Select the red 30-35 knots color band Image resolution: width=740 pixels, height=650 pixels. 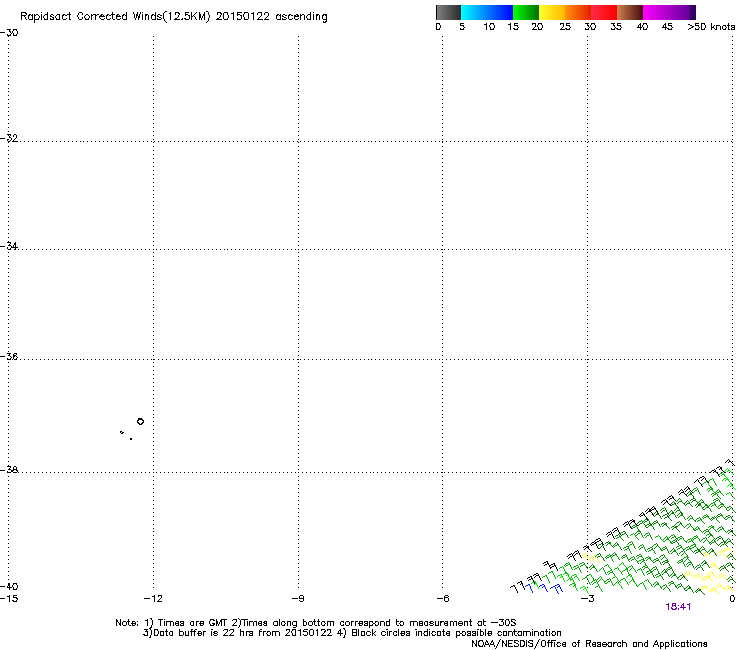point(604,12)
